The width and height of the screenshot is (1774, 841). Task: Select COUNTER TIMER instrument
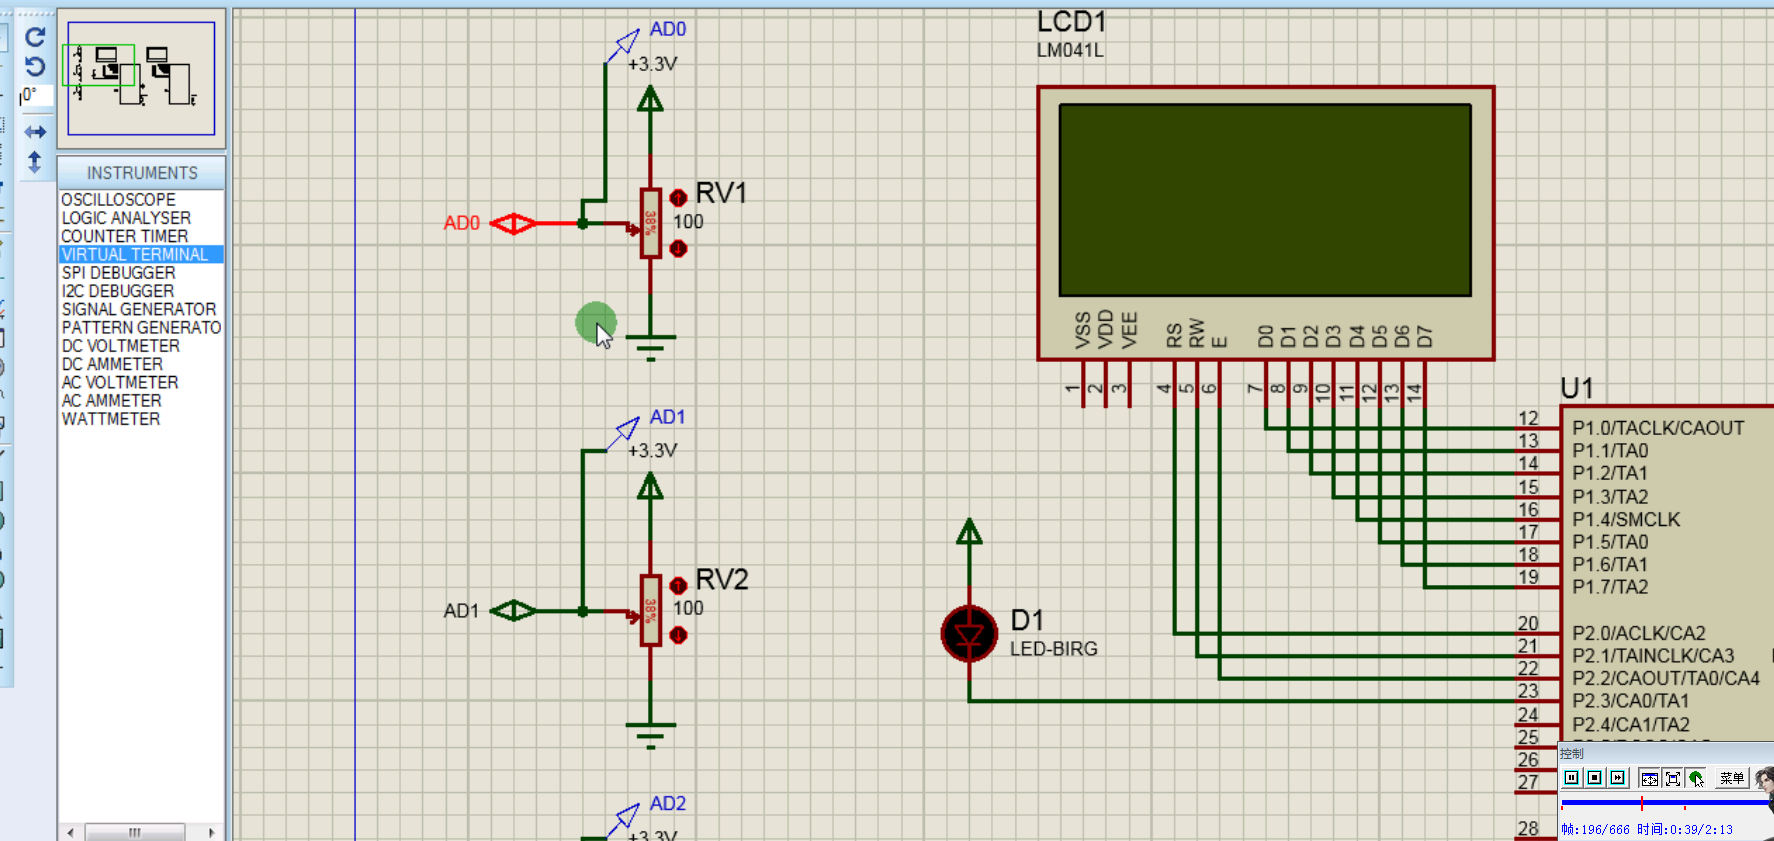click(x=141, y=236)
